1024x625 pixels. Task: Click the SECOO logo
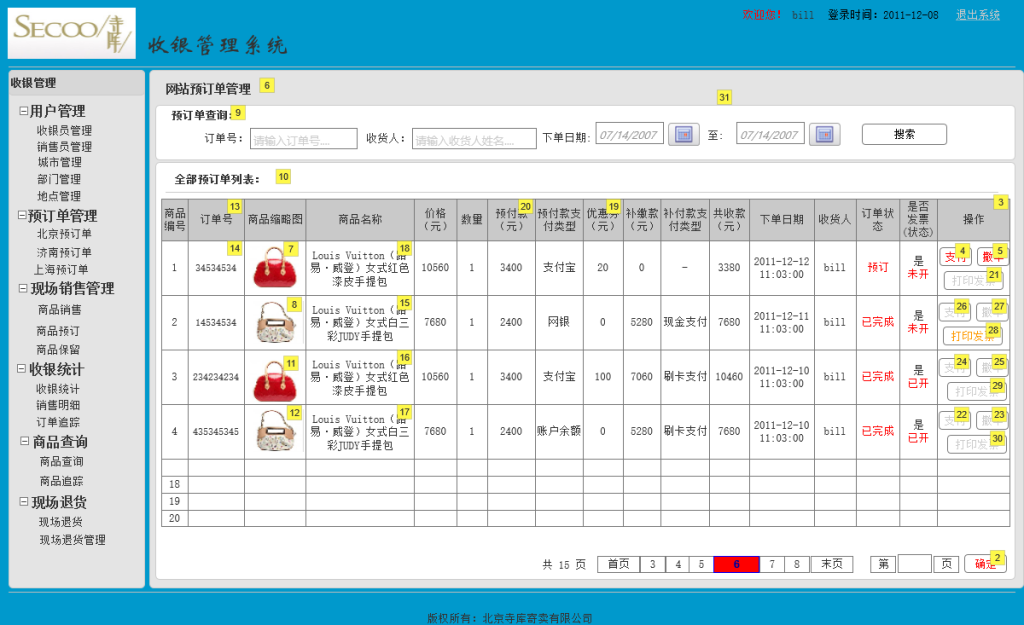(70, 33)
